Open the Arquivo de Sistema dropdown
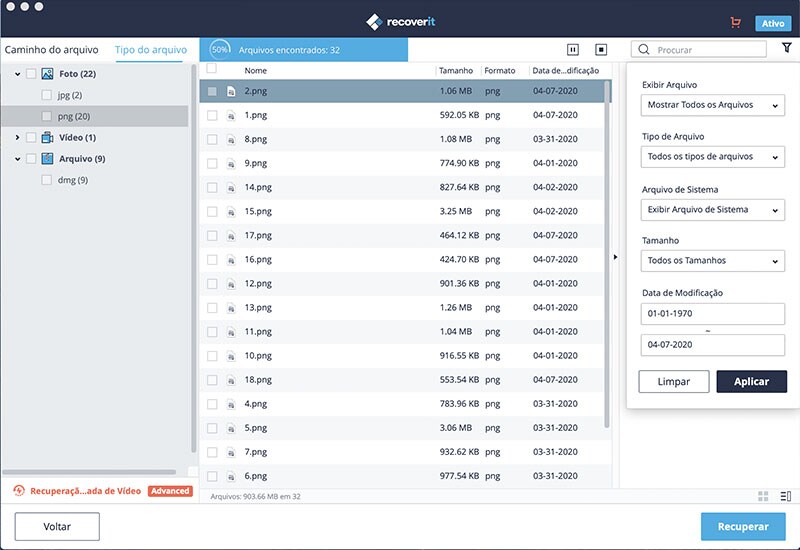Viewport: 800px width, 550px height. tap(713, 210)
